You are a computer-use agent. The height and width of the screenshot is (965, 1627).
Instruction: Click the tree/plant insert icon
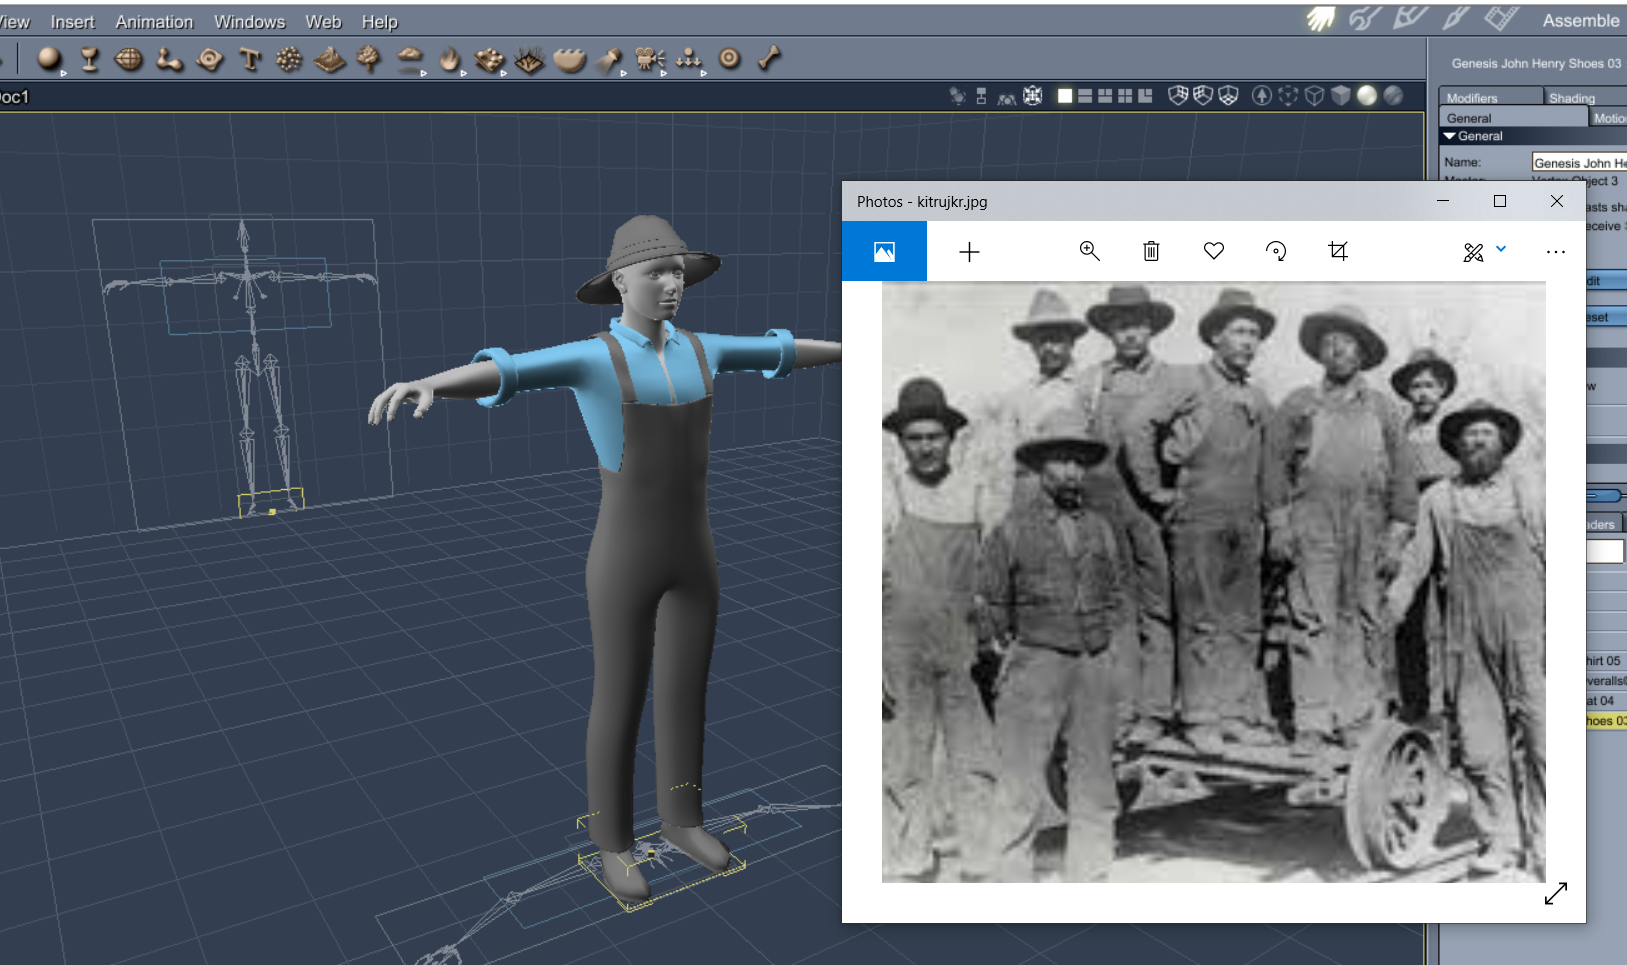(x=369, y=59)
